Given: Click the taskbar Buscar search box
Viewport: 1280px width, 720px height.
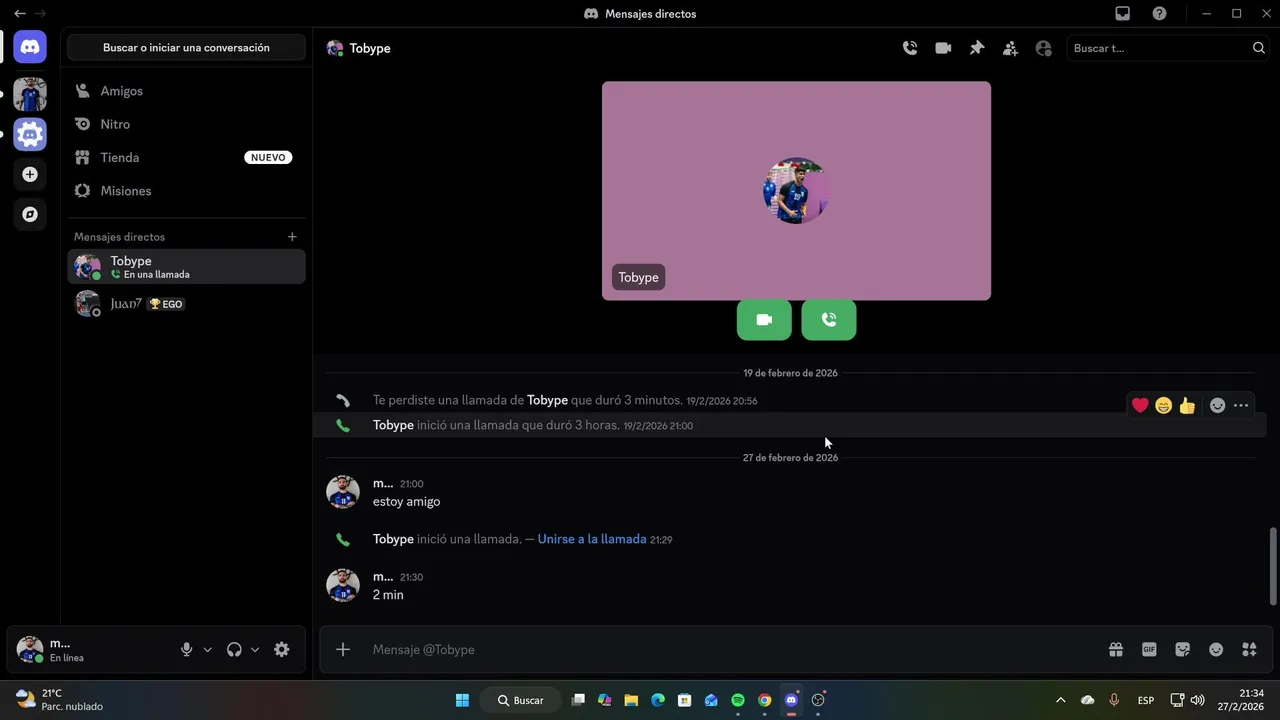Looking at the screenshot, I should [520, 700].
